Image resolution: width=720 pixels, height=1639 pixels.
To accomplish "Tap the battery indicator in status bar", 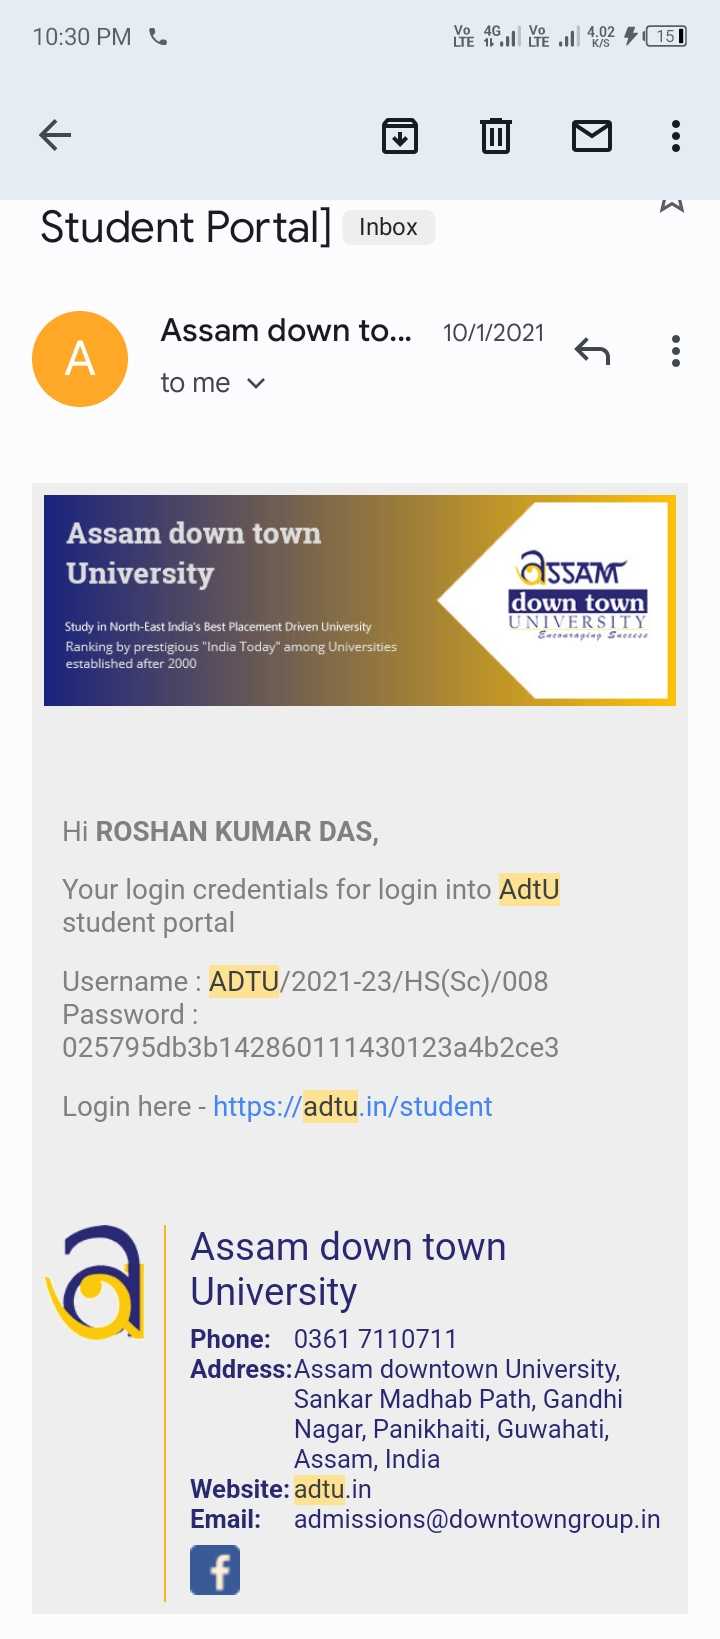I will pos(666,37).
